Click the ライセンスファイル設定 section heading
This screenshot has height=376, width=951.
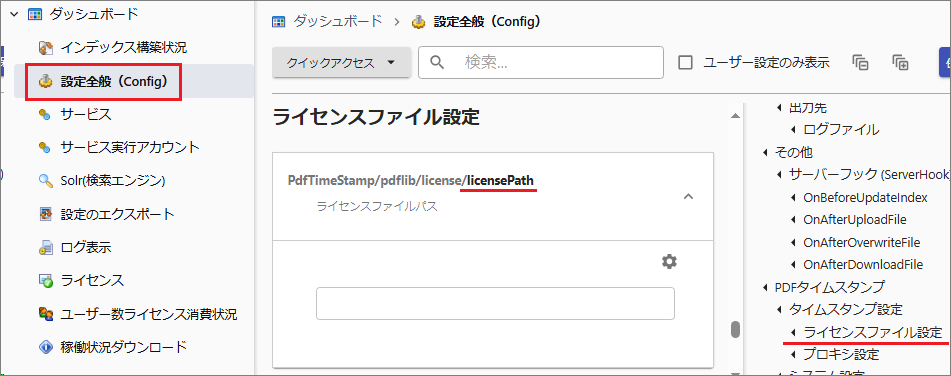click(377, 117)
